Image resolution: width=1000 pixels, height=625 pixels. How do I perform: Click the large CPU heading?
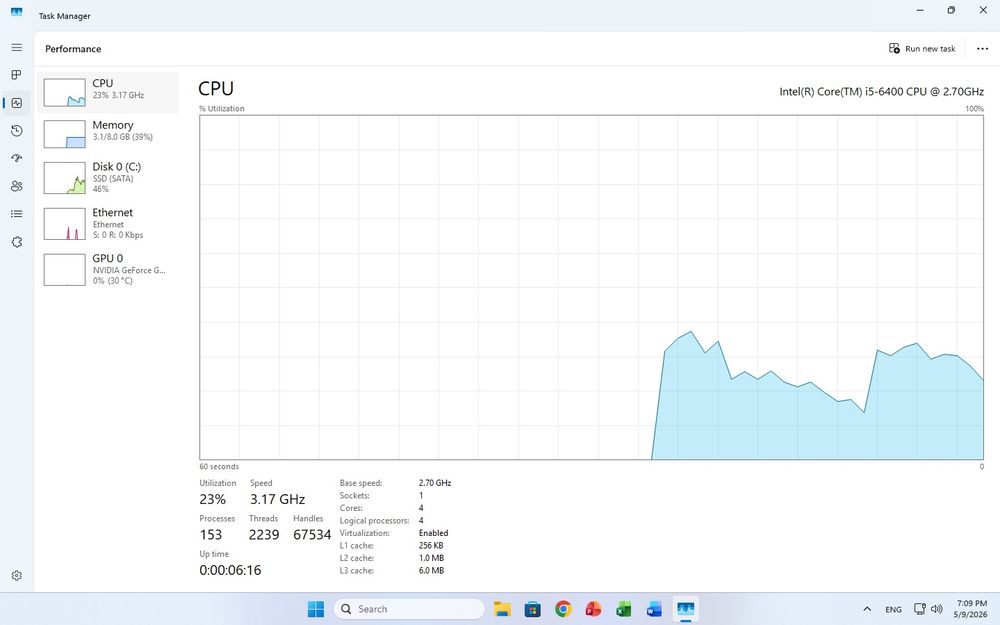[x=216, y=89]
